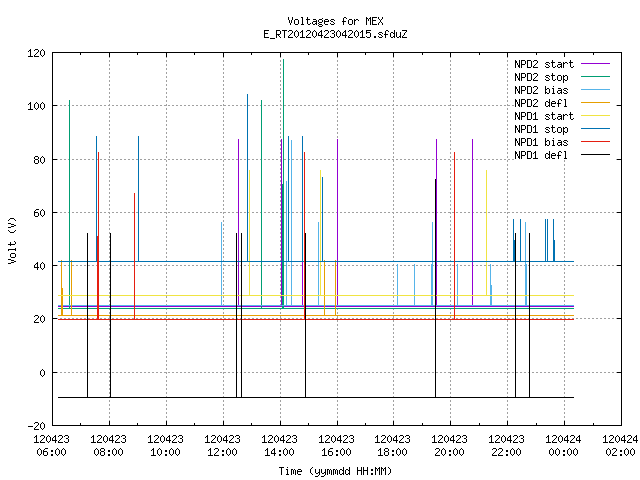Click the y-axis tick label 120
The height and width of the screenshot is (480, 640).
pos(36,53)
